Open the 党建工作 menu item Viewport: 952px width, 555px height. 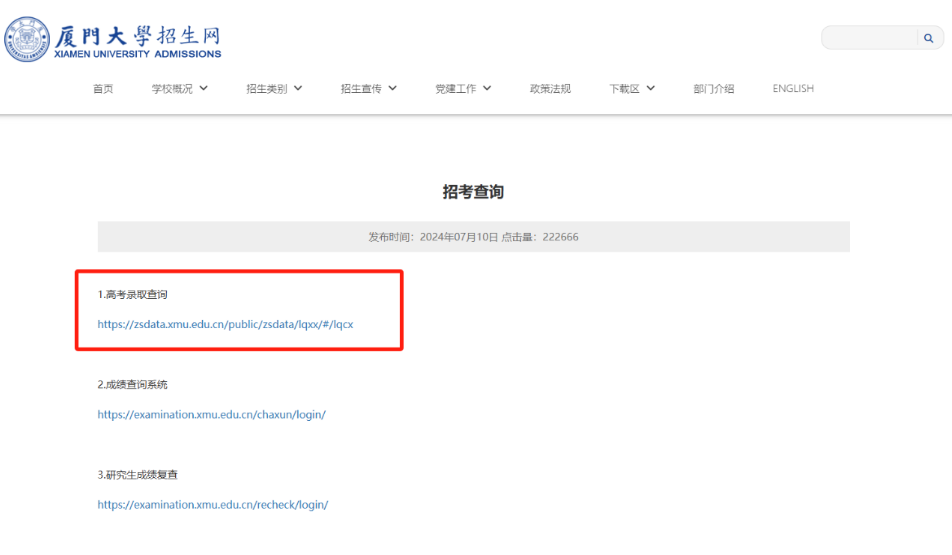pos(456,89)
